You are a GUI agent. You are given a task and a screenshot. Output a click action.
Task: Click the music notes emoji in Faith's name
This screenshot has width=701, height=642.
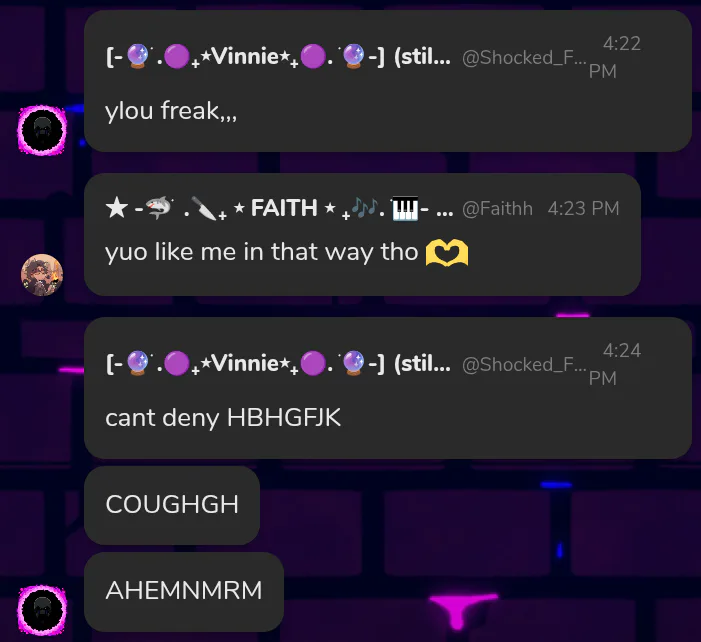[365, 207]
